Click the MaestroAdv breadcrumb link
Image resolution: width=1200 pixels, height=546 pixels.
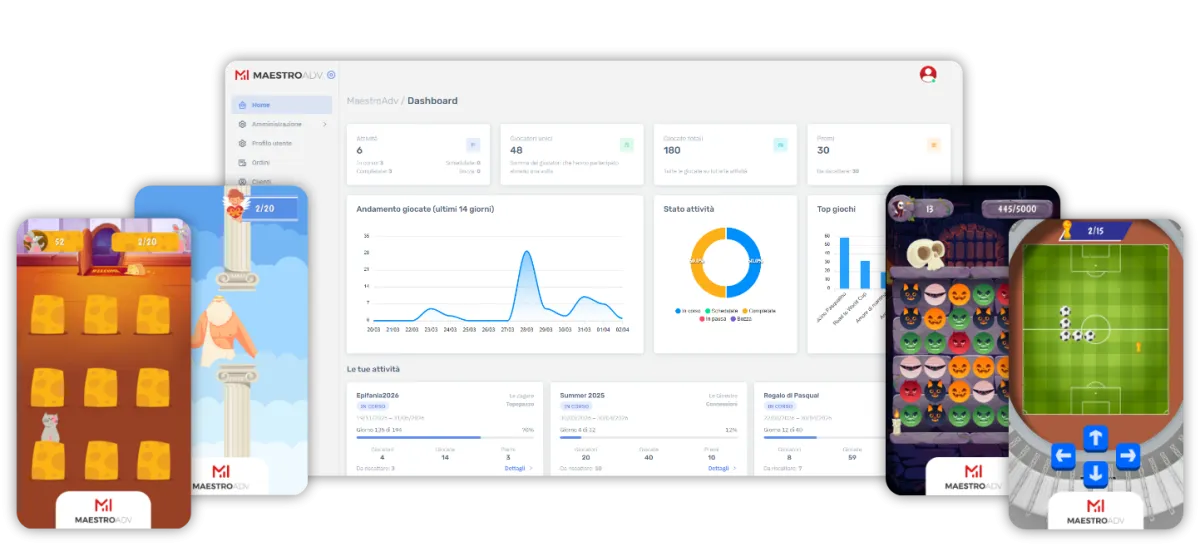click(372, 101)
